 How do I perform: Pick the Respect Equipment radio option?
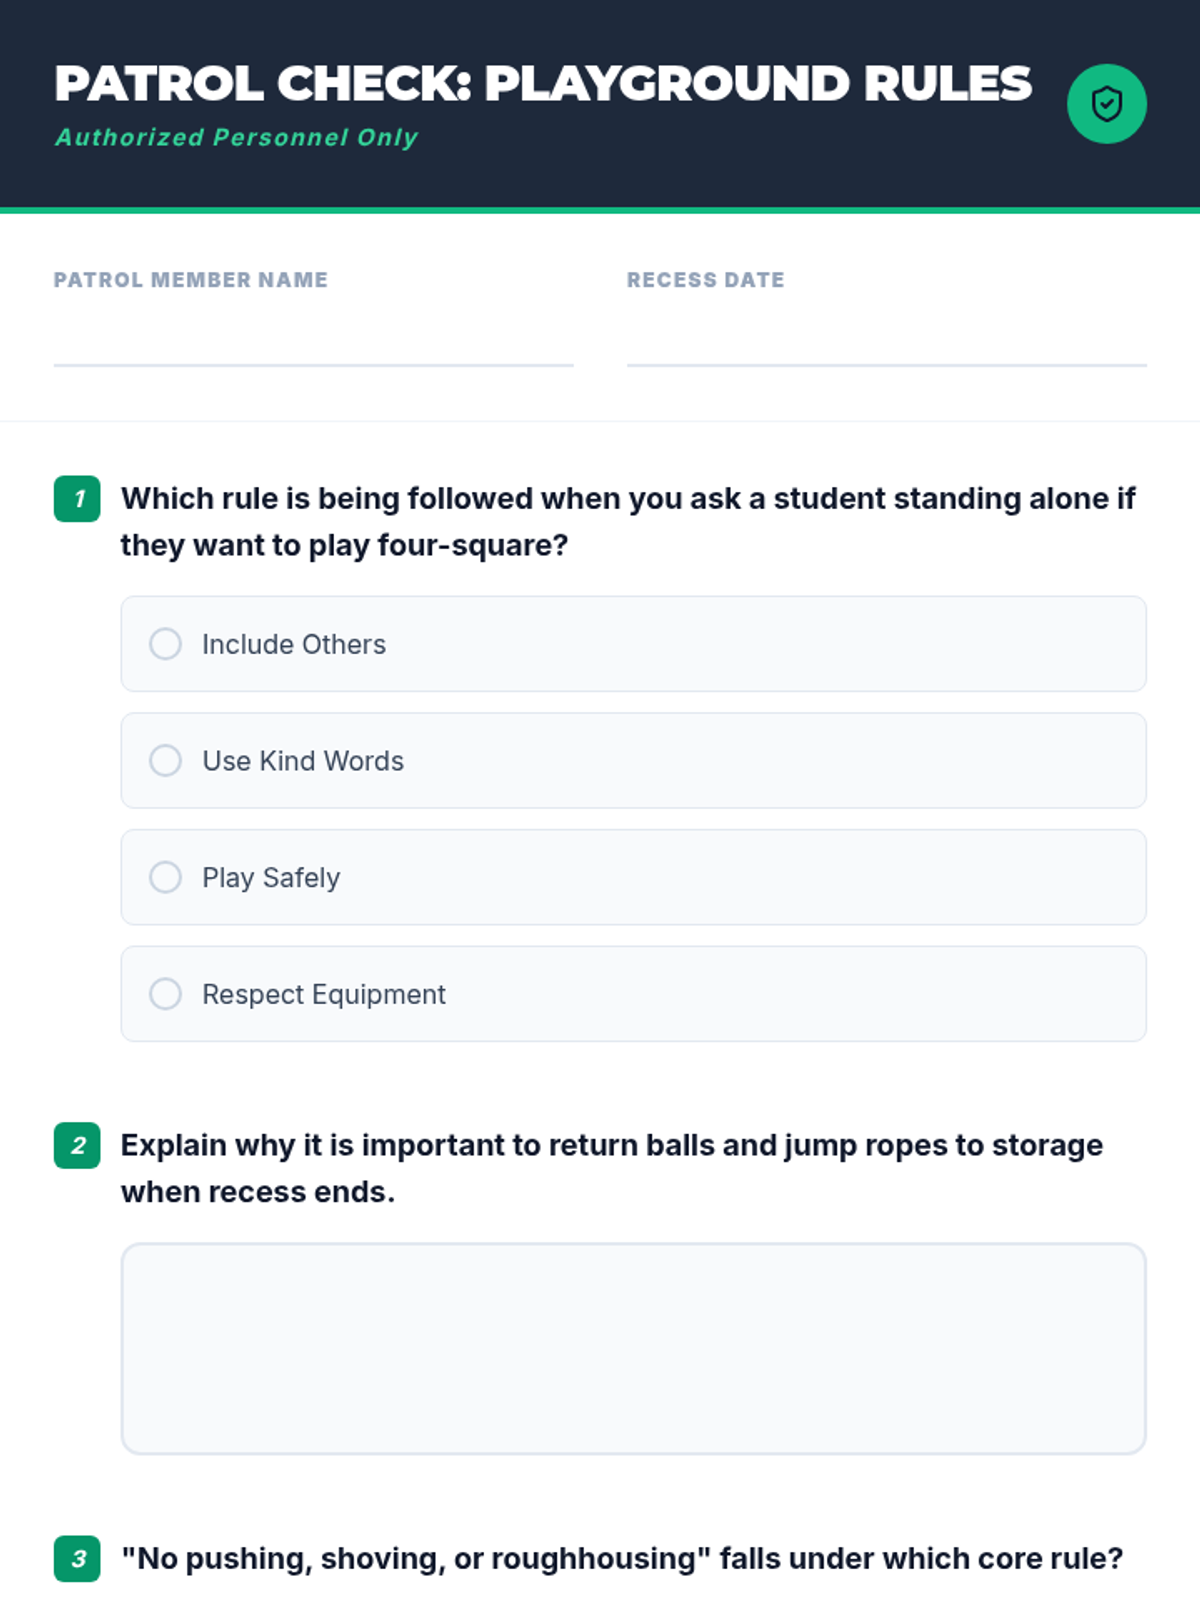coord(166,994)
